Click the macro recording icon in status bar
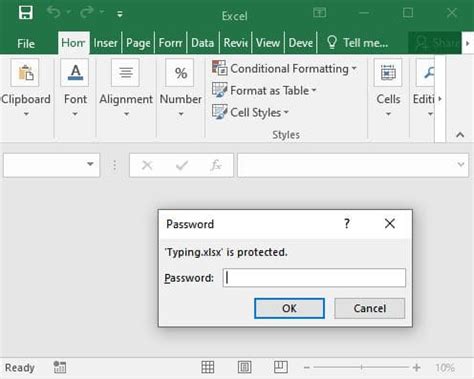 pos(60,367)
